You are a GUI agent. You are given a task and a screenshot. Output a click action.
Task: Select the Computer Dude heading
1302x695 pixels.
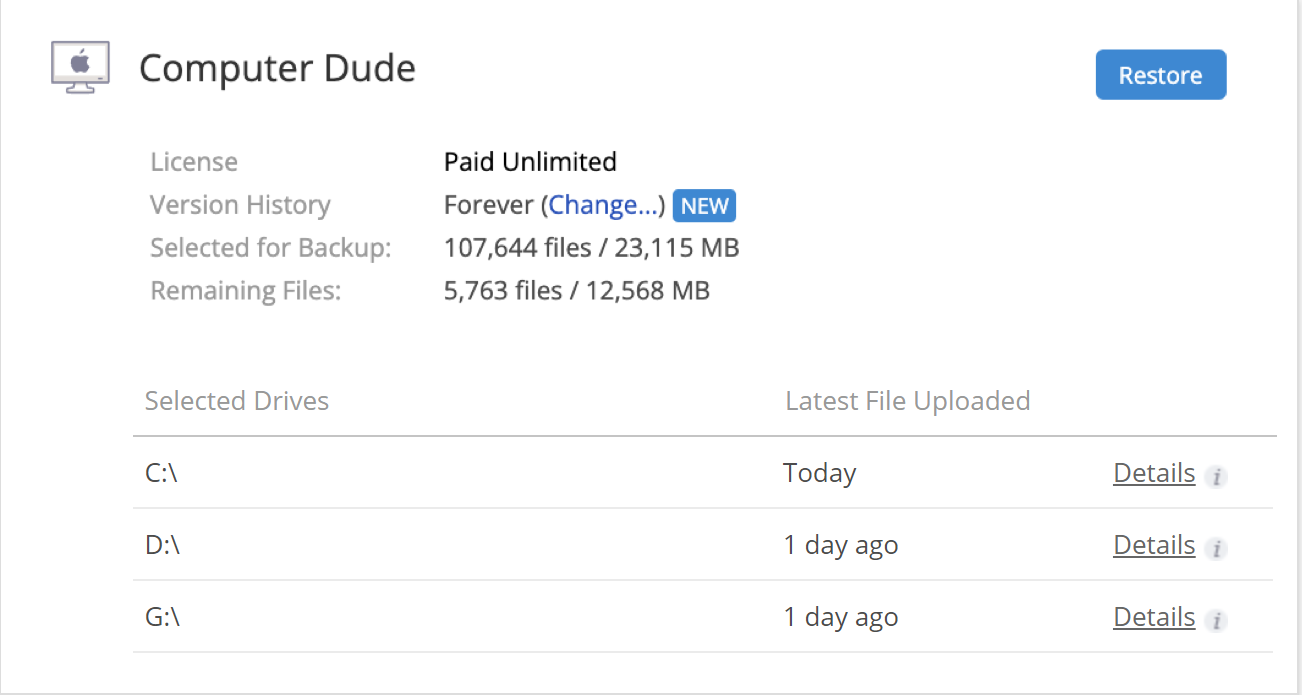point(277,68)
